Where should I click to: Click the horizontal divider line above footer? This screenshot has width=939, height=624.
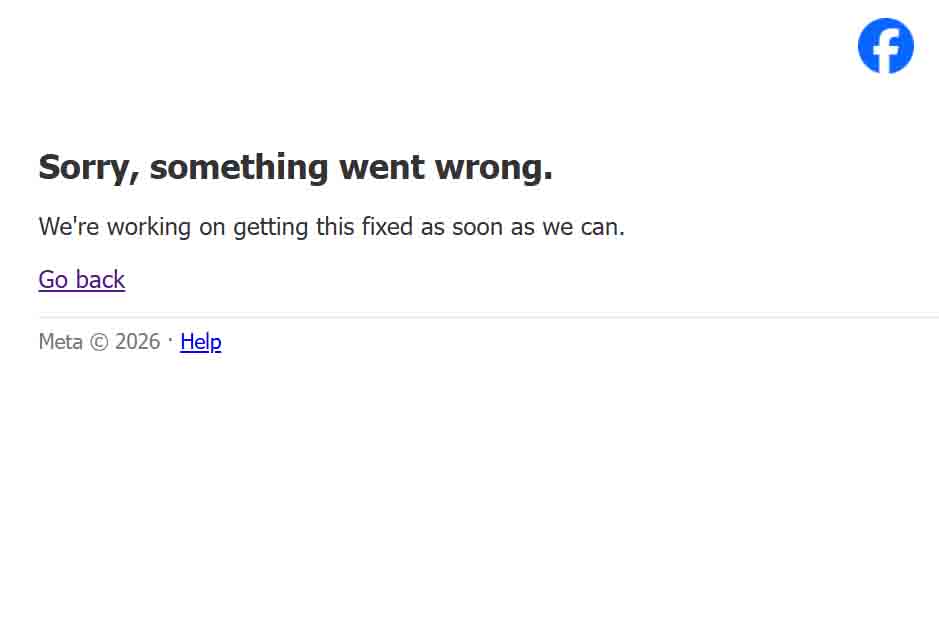(489, 315)
